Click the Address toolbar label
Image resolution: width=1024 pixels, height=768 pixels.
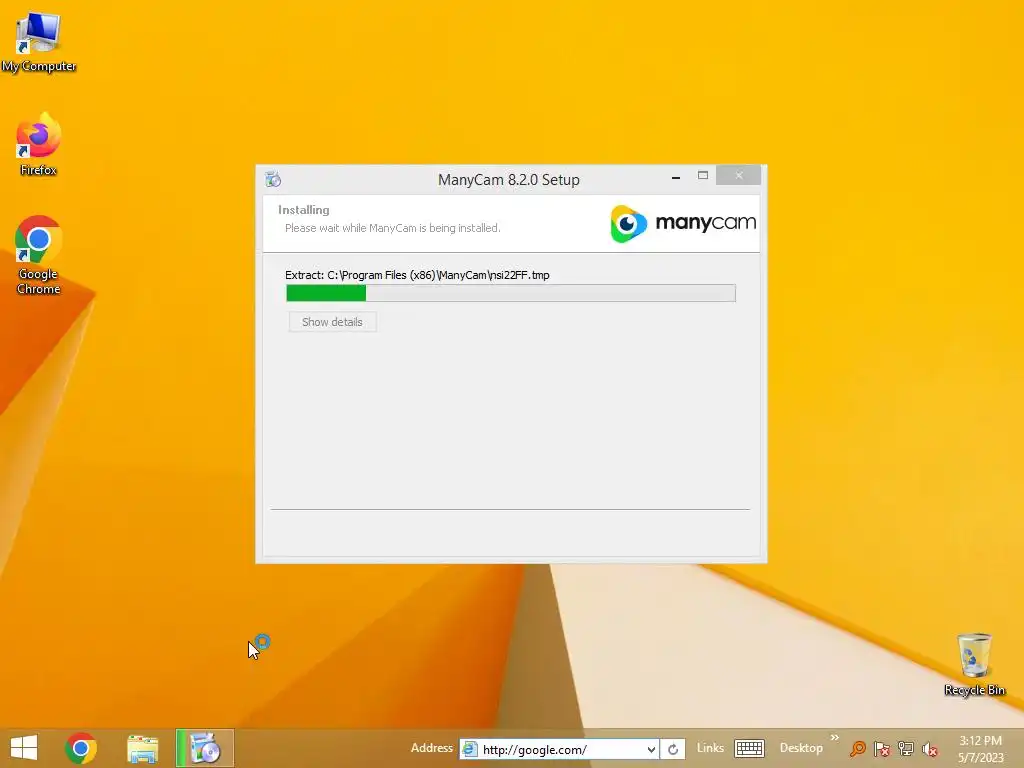pyautogui.click(x=432, y=748)
